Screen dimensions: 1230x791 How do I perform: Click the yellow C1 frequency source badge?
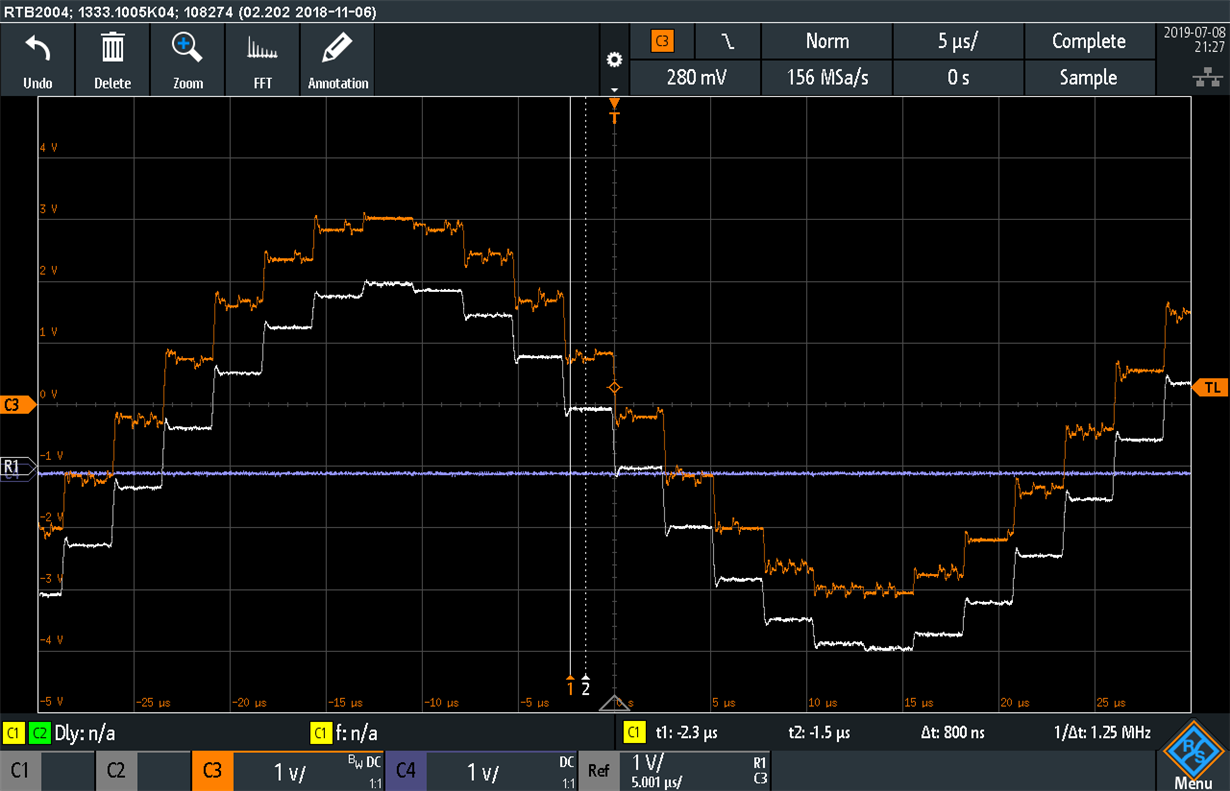[x=321, y=733]
